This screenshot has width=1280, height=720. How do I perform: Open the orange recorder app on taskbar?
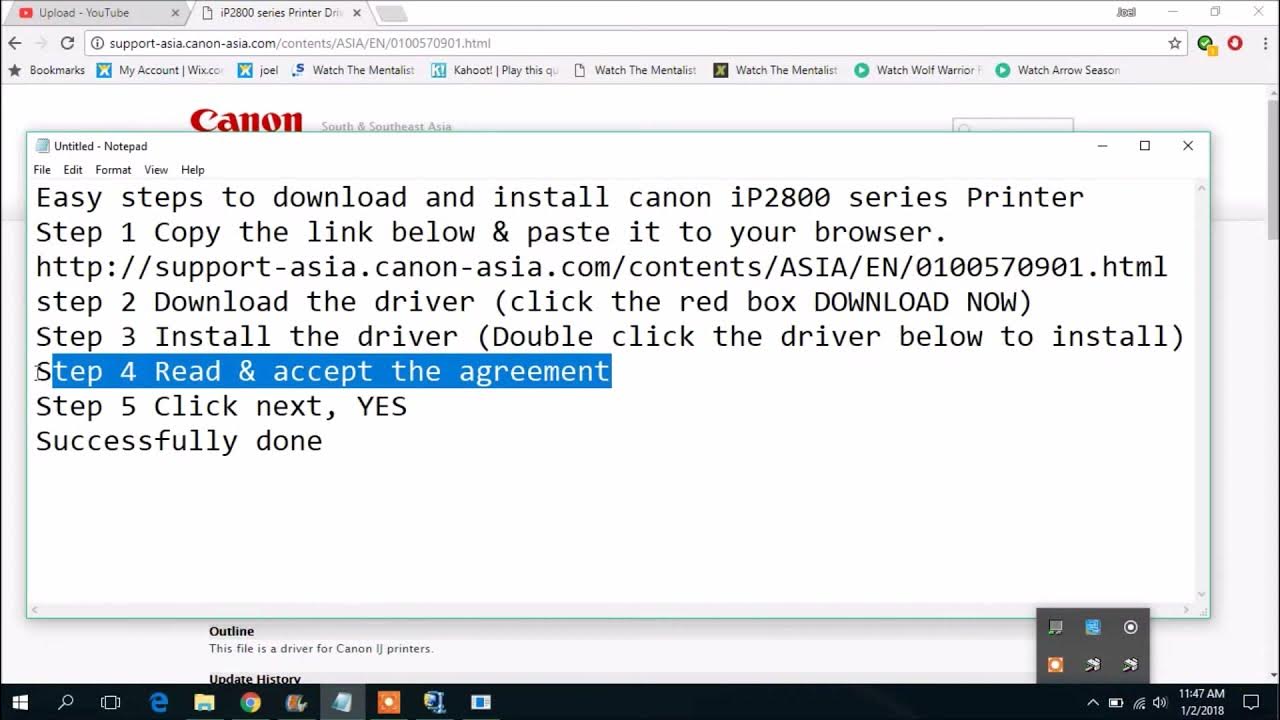(388, 702)
